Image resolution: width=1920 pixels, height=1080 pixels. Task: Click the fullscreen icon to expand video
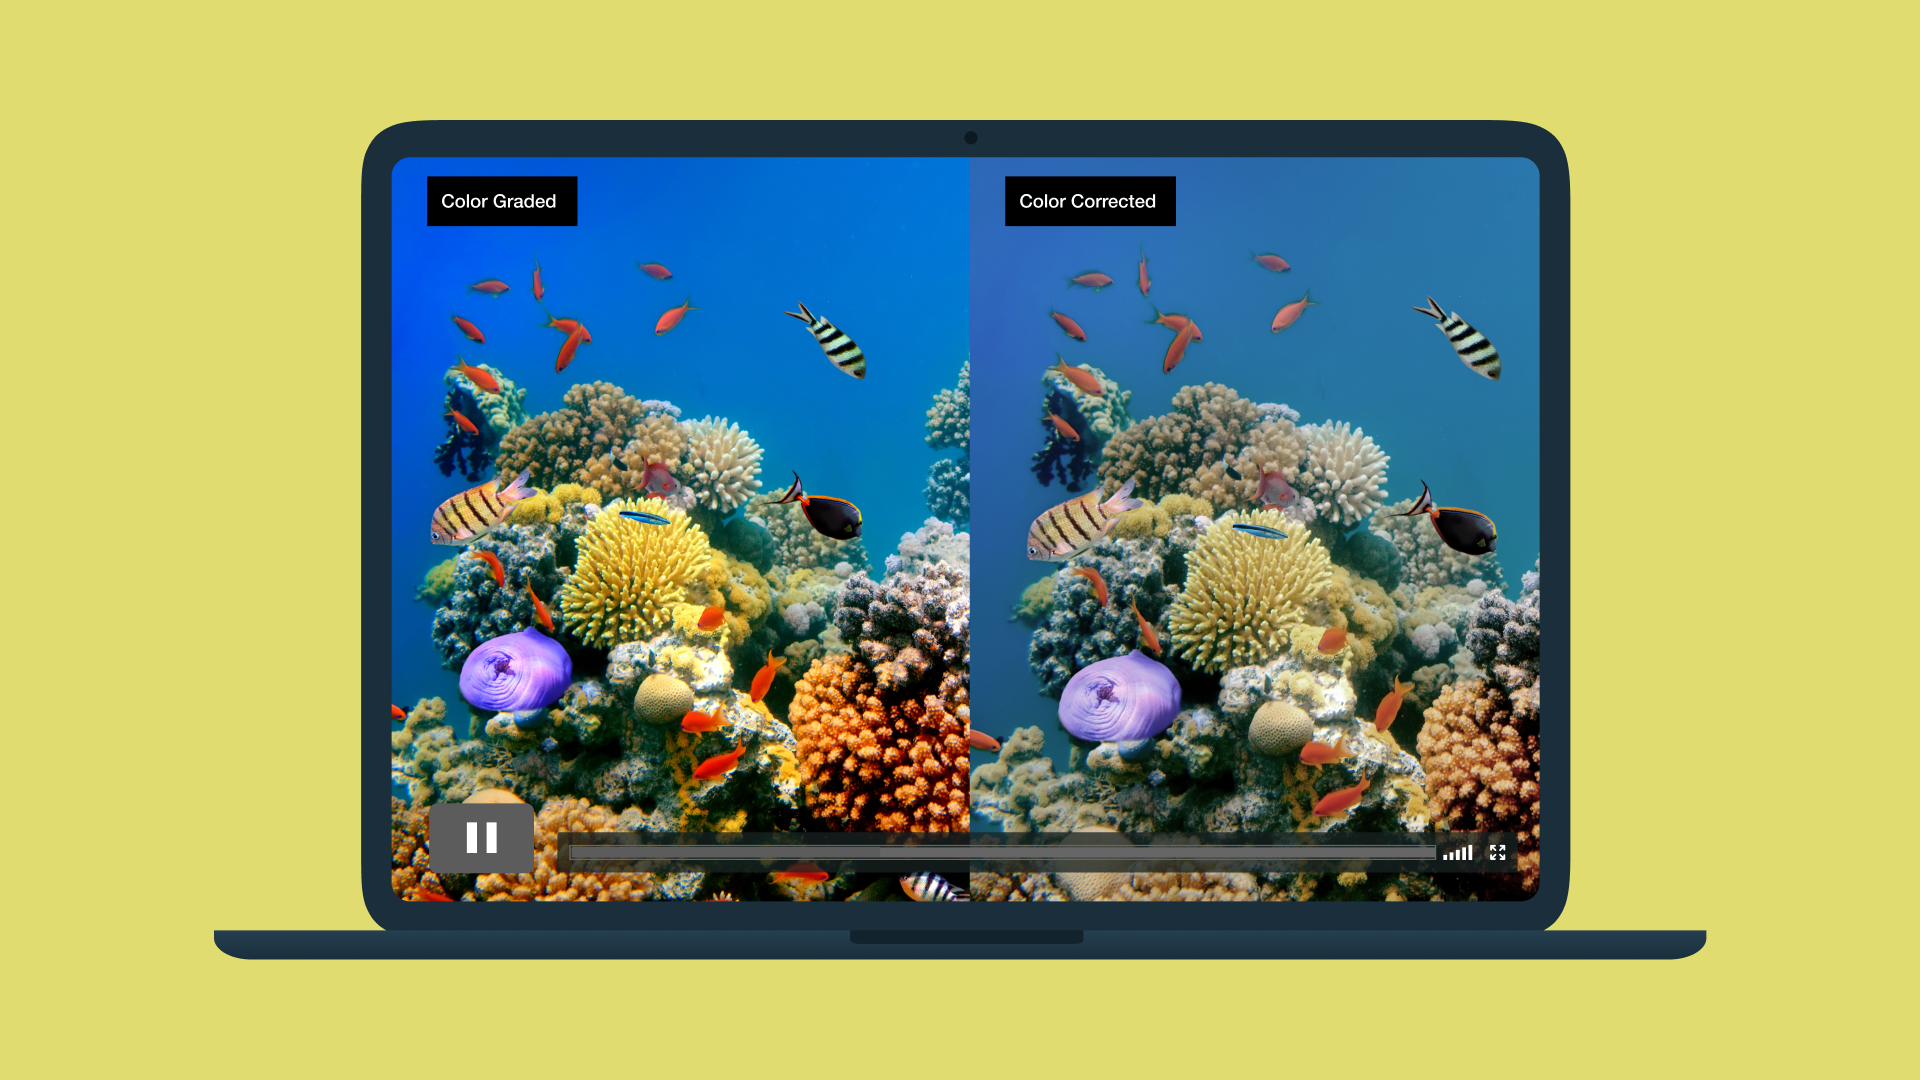coord(1497,851)
